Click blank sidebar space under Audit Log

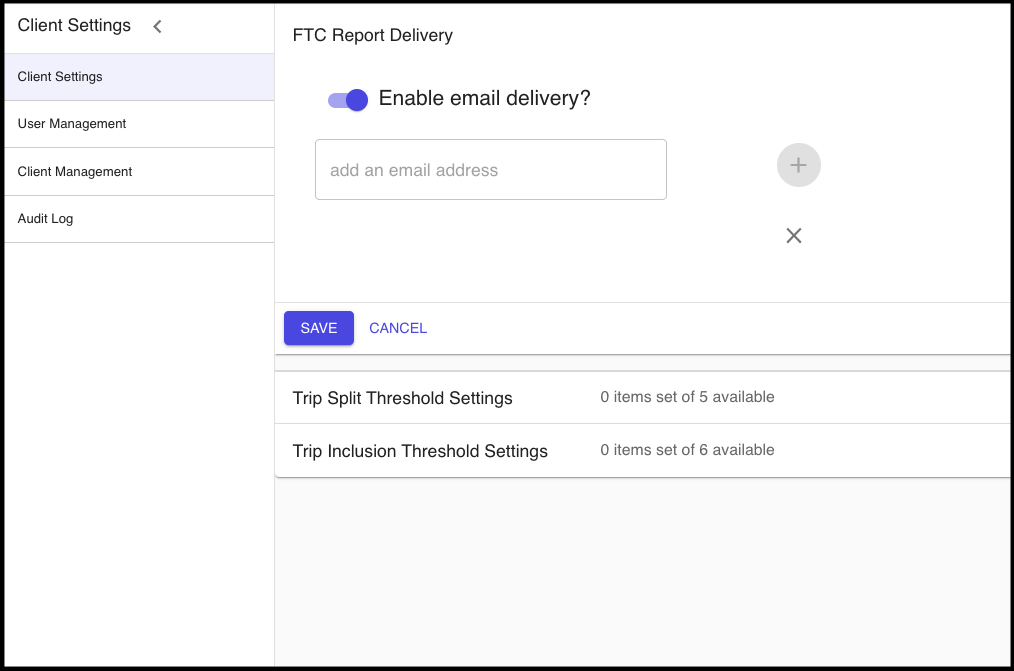138,450
